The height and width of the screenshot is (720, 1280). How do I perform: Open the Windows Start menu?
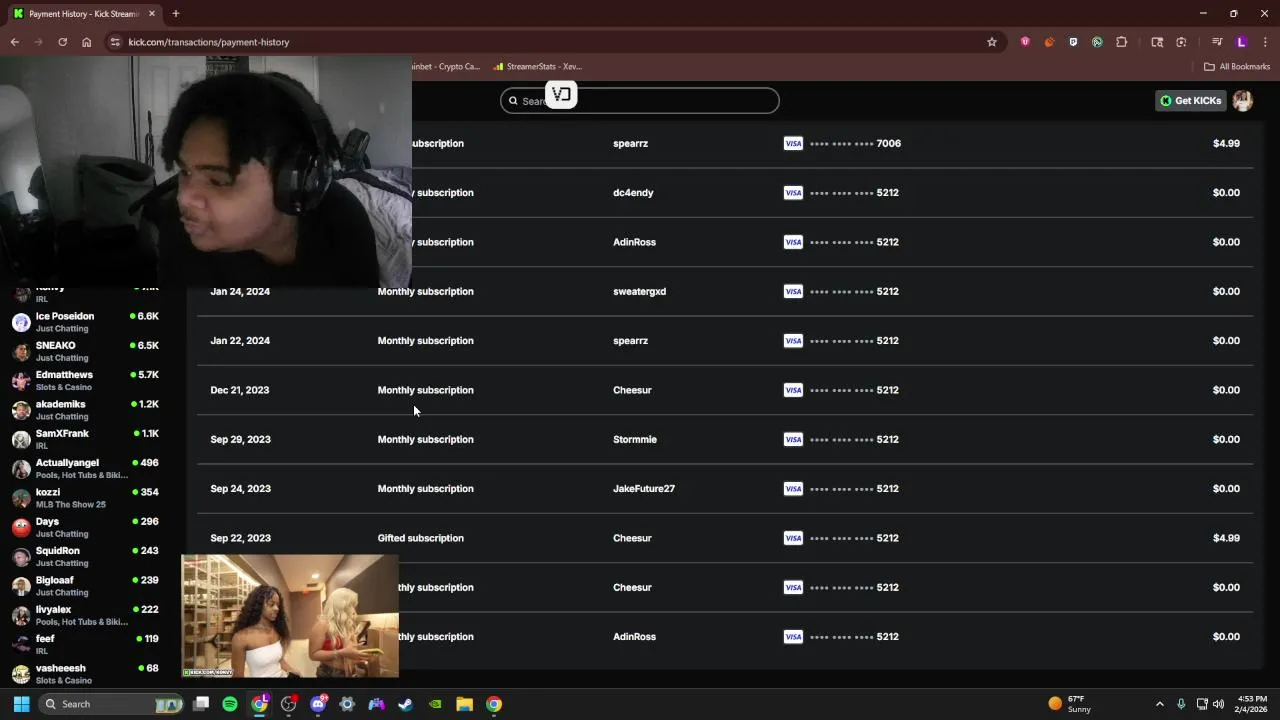click(21, 704)
